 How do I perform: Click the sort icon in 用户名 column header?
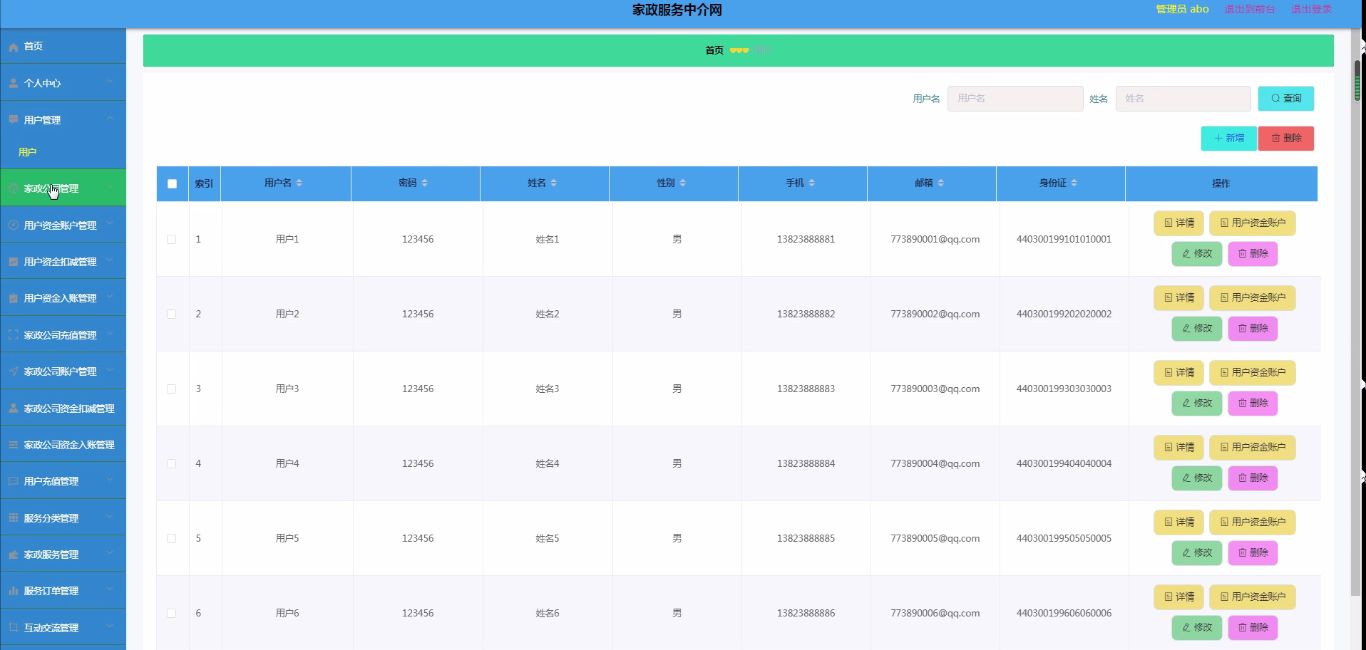point(299,183)
